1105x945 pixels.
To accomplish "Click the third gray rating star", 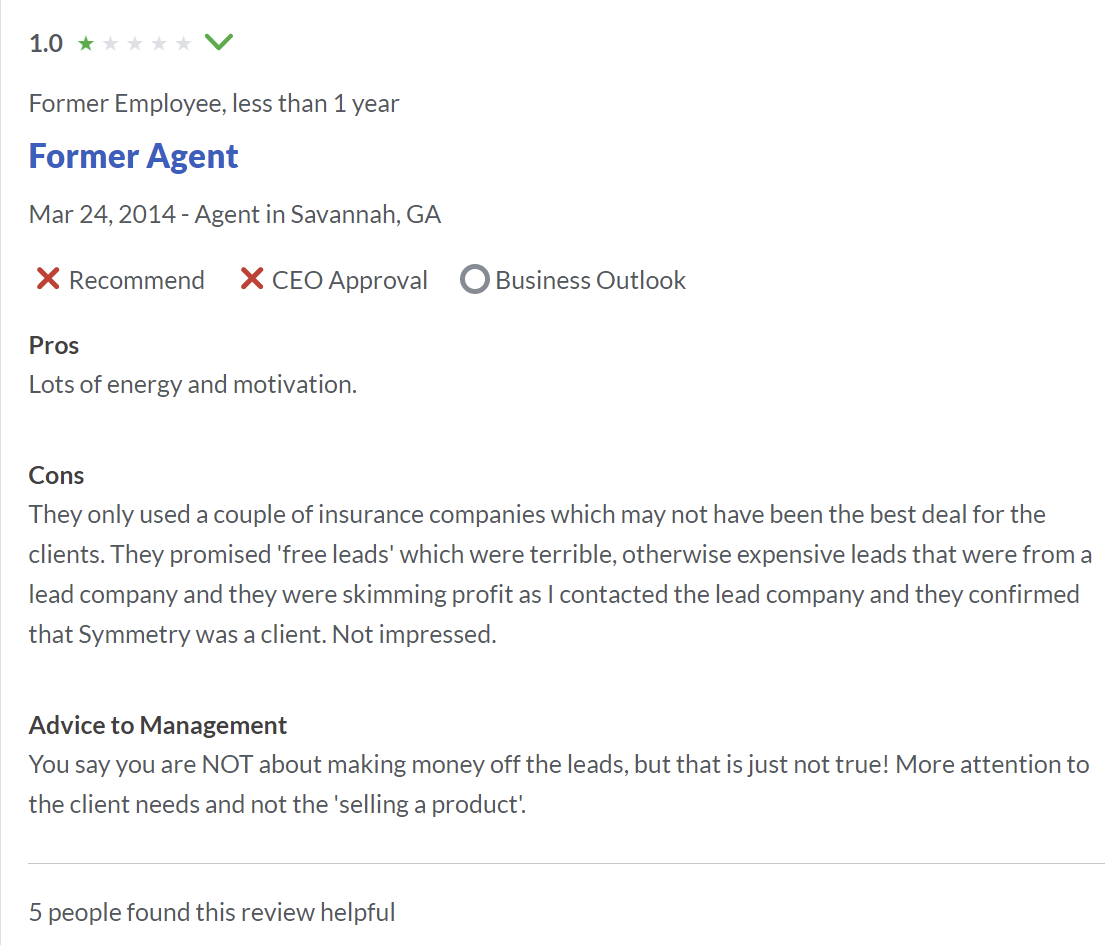I will [x=135, y=44].
